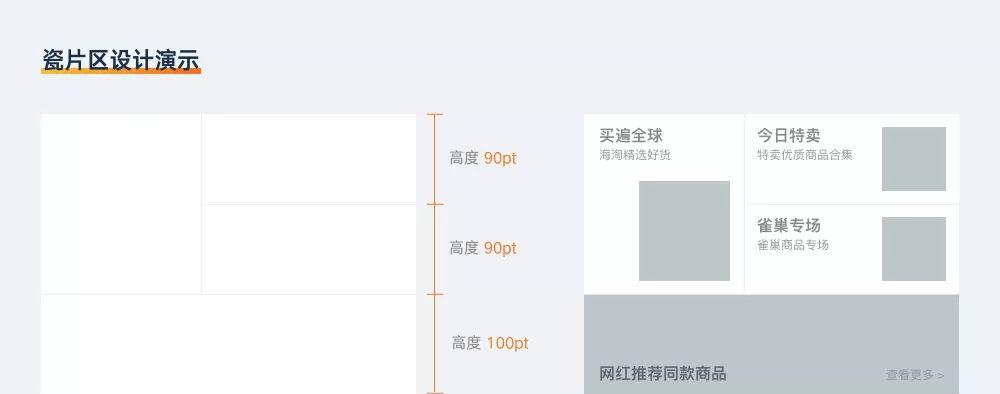Click the 海淘精选好货 subtitle
The image size is (1000, 394).
635,155
